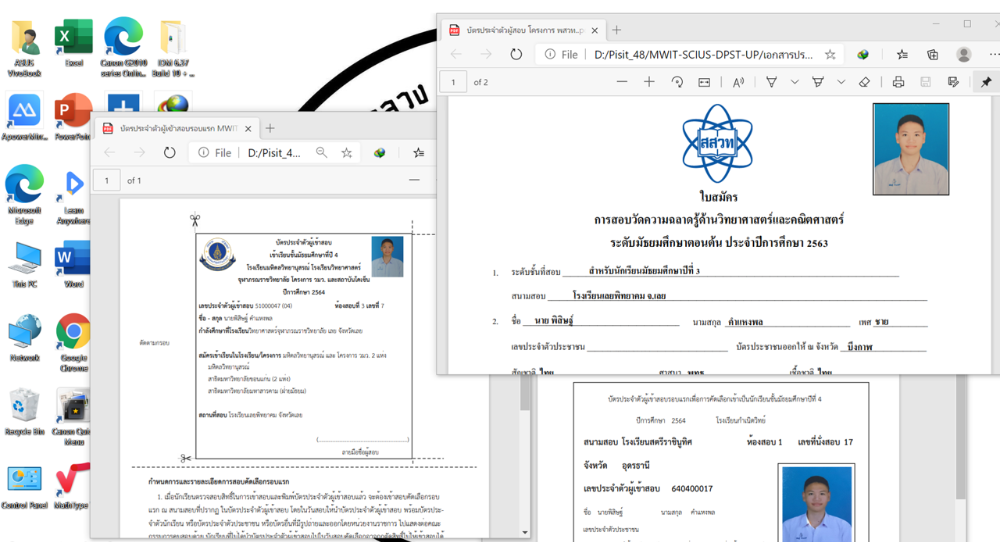
Task: Open Google Chrome desktop shortcut
Action: point(73,335)
